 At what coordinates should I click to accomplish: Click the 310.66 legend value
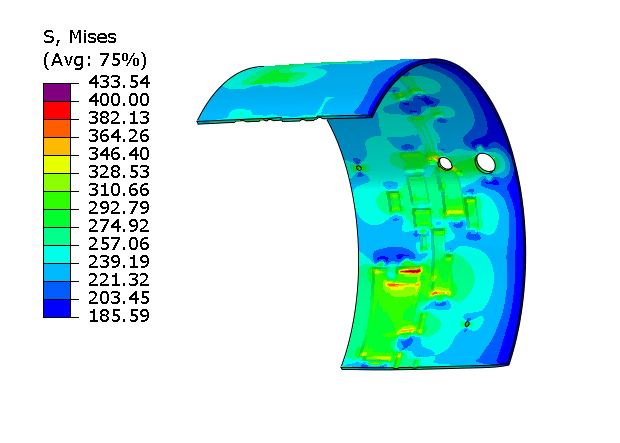[x=120, y=190]
